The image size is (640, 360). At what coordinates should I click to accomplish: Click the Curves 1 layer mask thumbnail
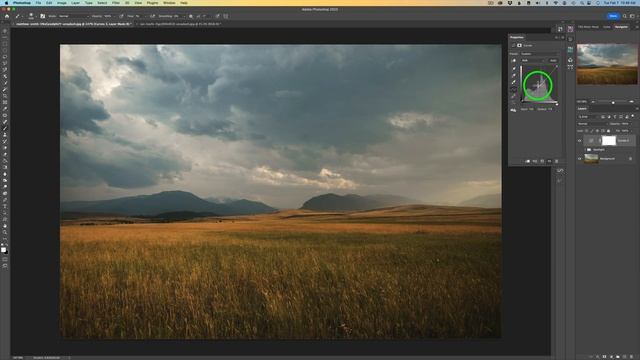pyautogui.click(x=609, y=140)
